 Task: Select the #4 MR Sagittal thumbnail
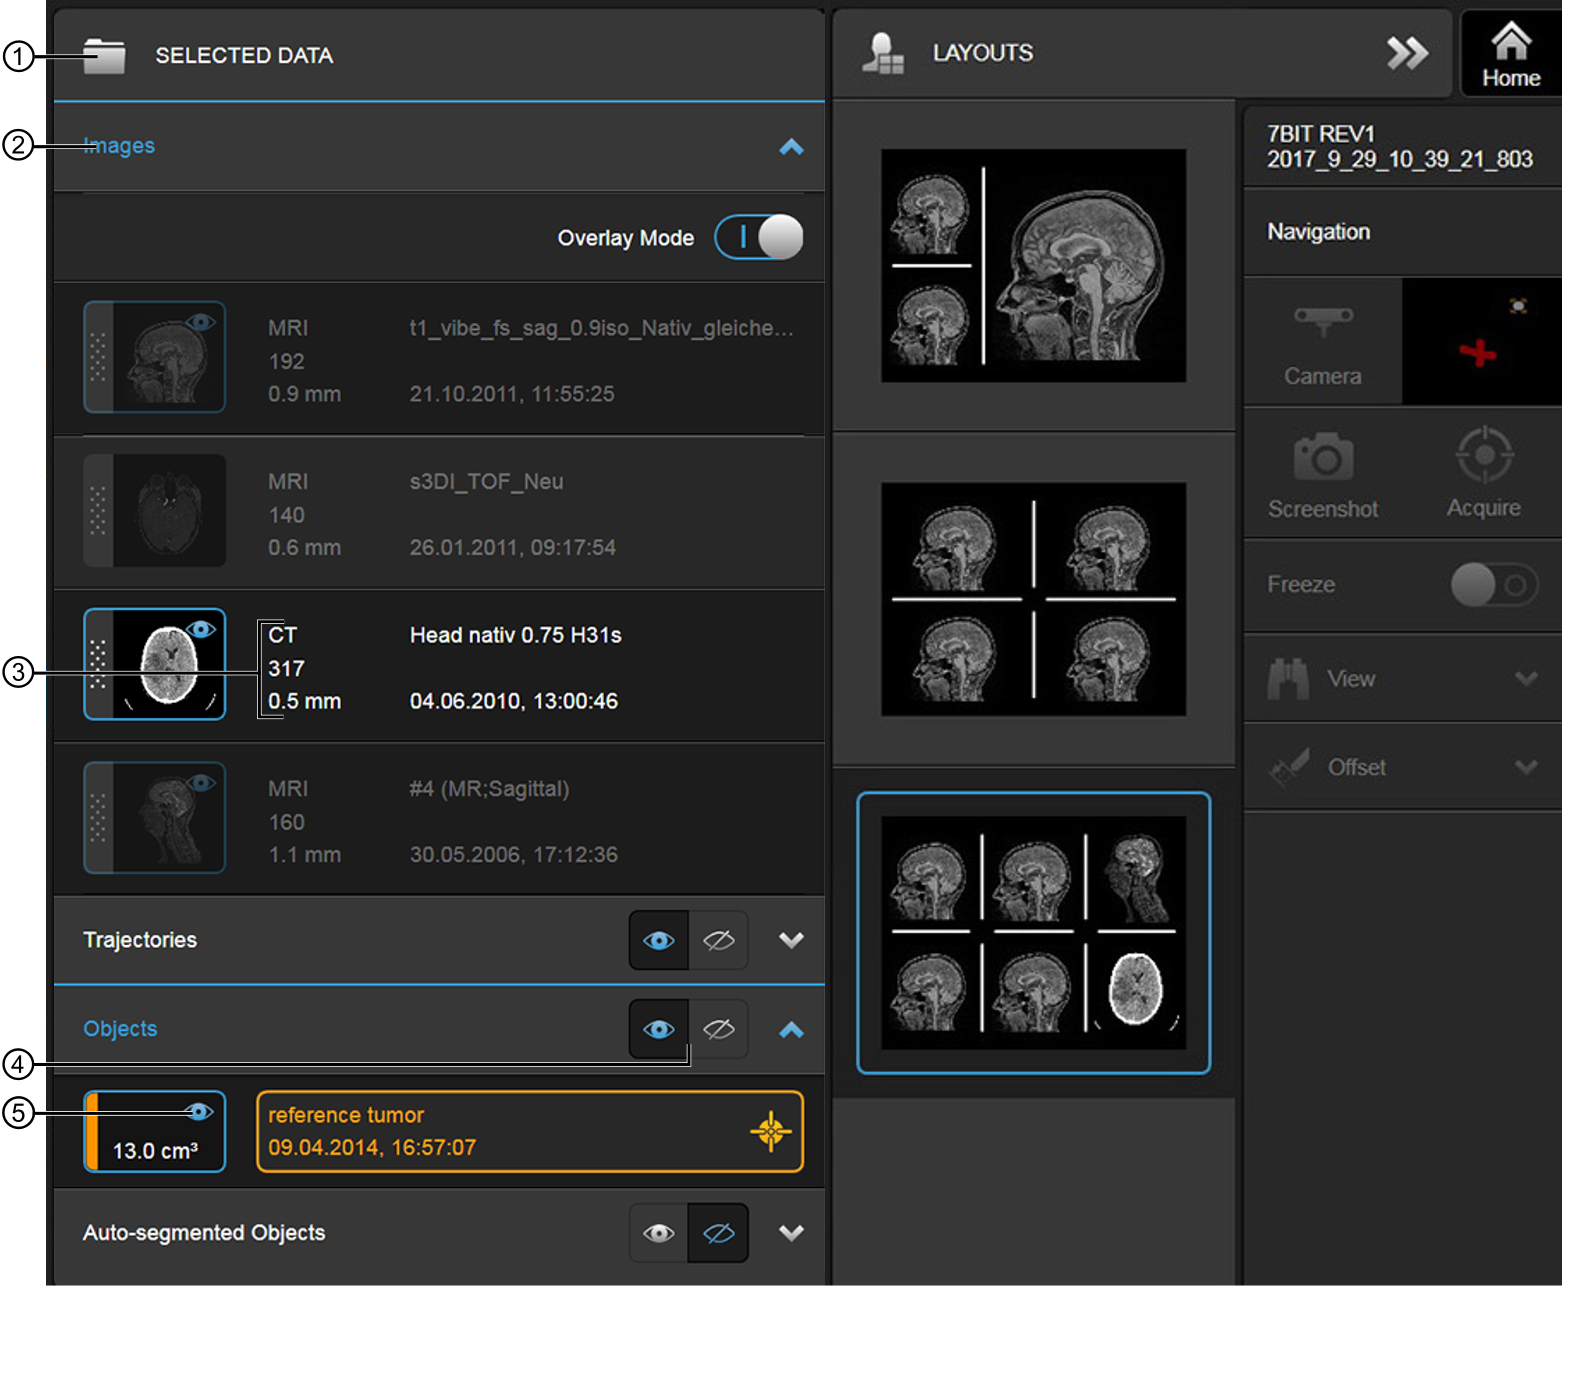click(155, 818)
